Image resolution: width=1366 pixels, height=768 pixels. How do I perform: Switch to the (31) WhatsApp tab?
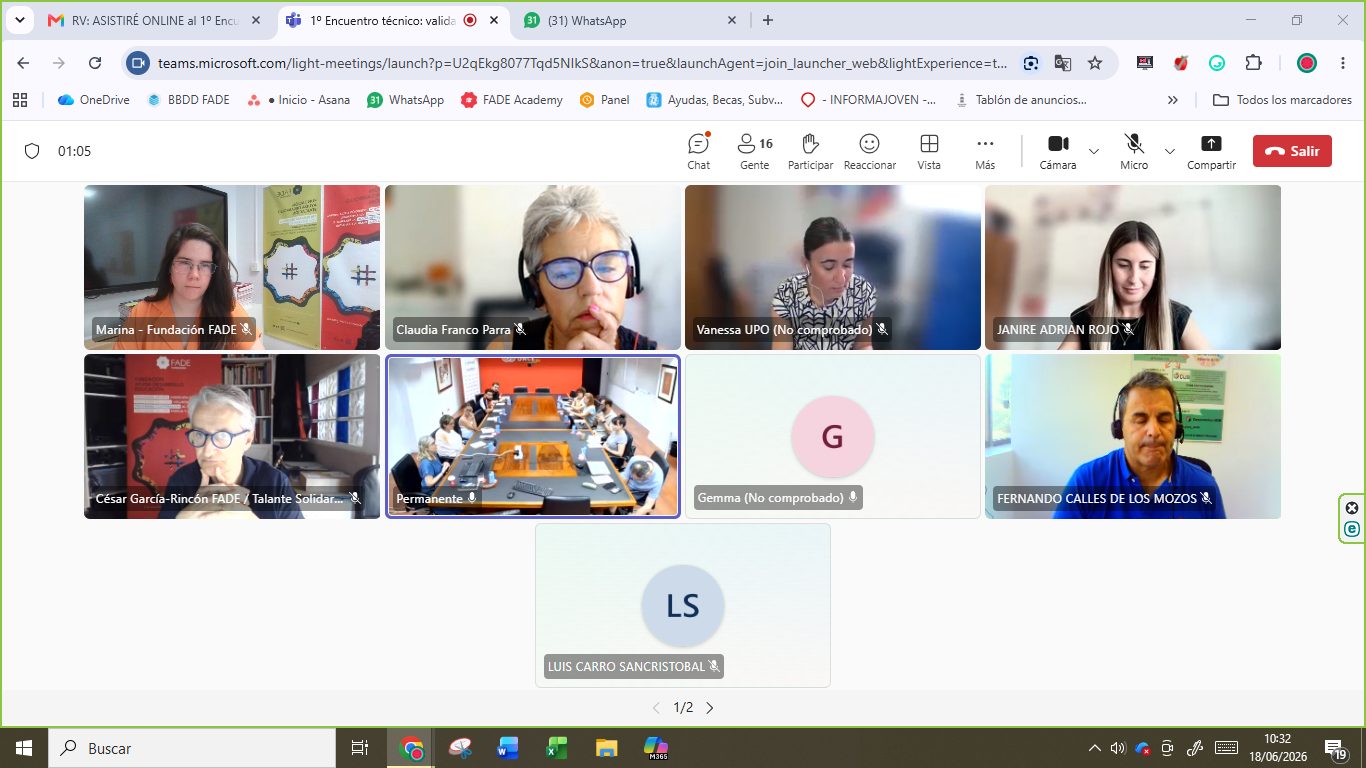(x=632, y=20)
